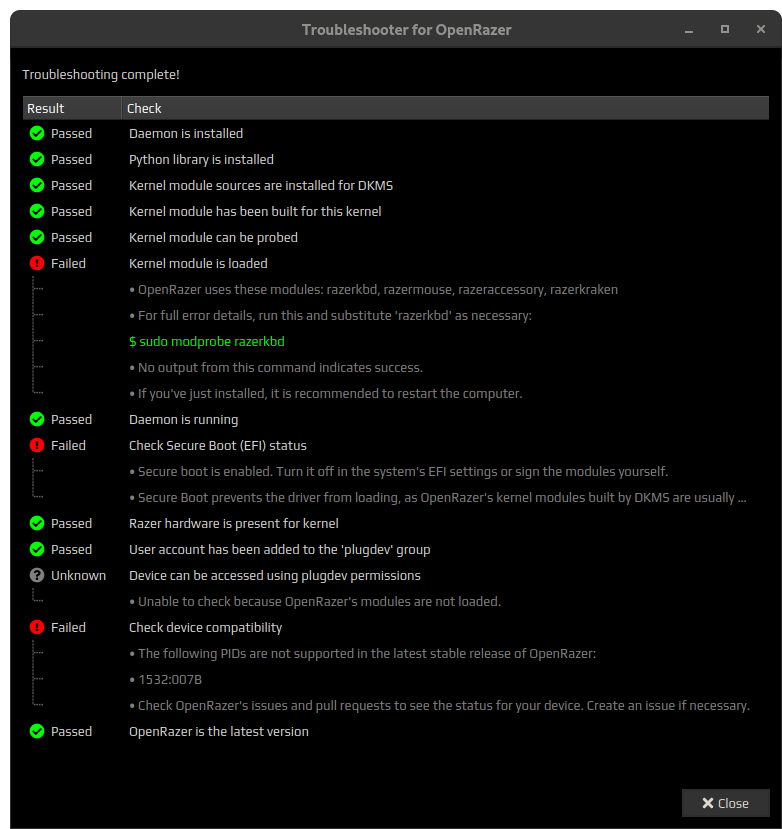Click red failed icon for Secure Boot check

pyautogui.click(x=37, y=445)
